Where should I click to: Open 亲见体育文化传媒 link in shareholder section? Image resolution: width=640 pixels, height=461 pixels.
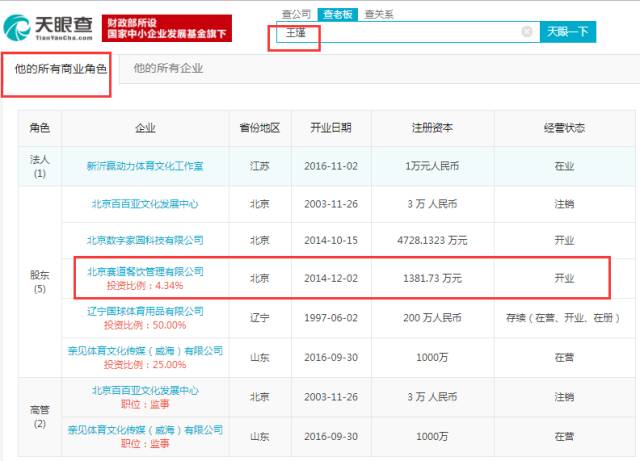[145, 351]
